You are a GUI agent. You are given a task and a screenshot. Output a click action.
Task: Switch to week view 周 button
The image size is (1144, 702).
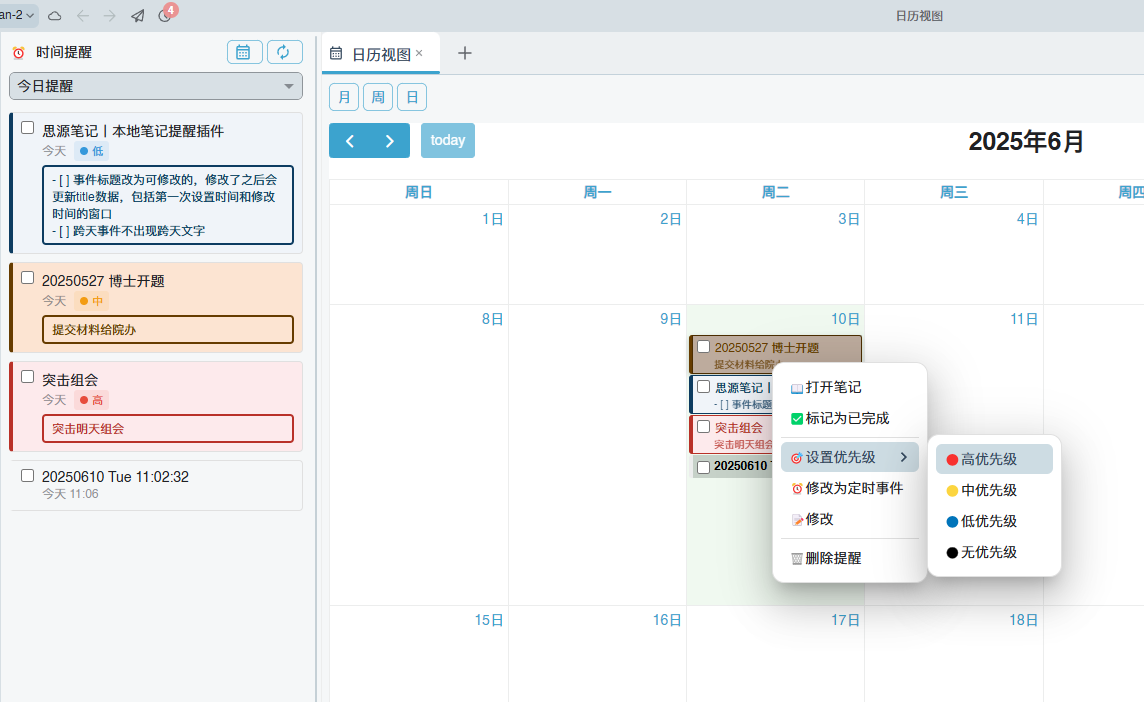point(378,97)
